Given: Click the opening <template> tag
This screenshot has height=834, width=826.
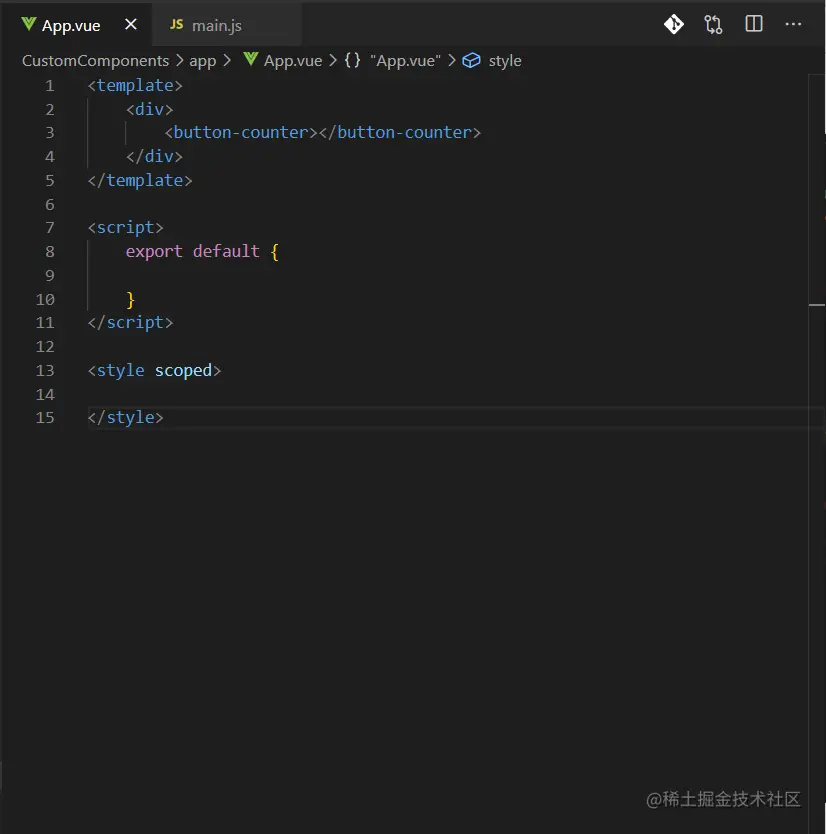Looking at the screenshot, I should [x=135, y=86].
